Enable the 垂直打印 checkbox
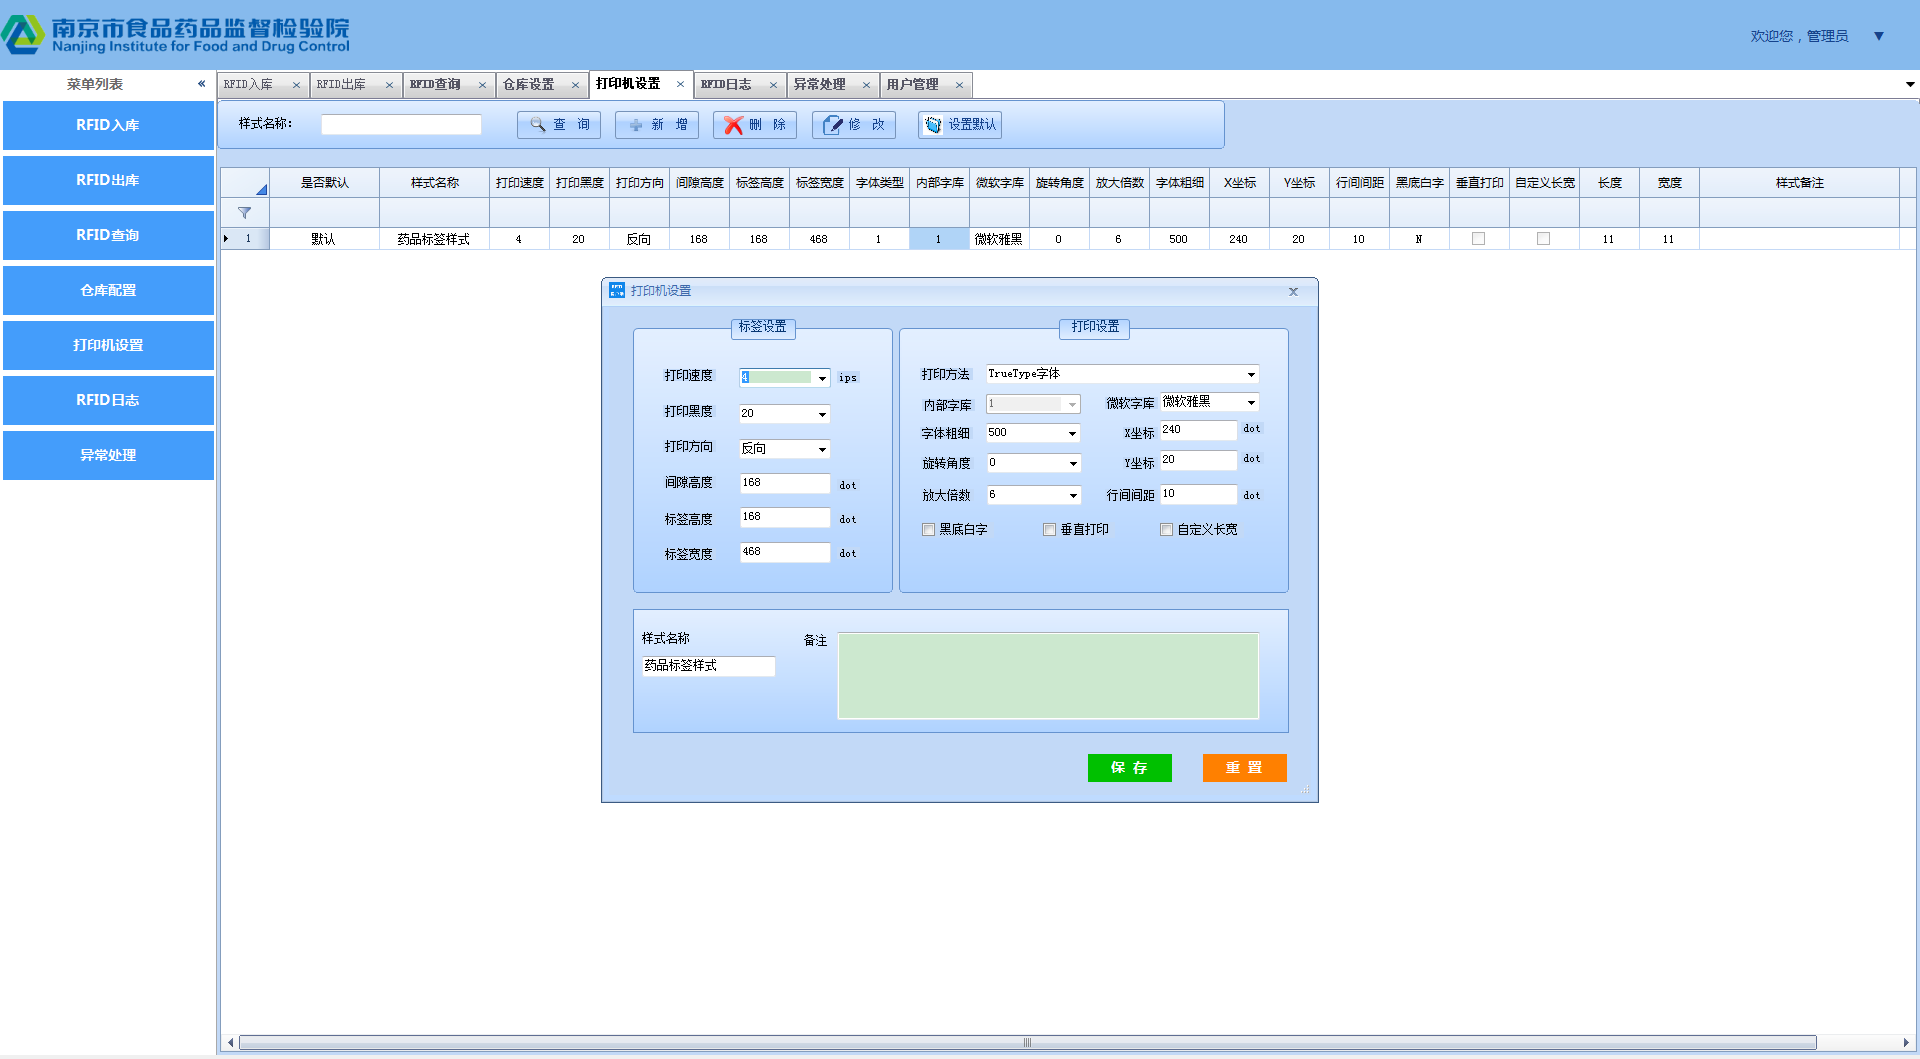Viewport: 1920px width, 1059px height. [1049, 530]
